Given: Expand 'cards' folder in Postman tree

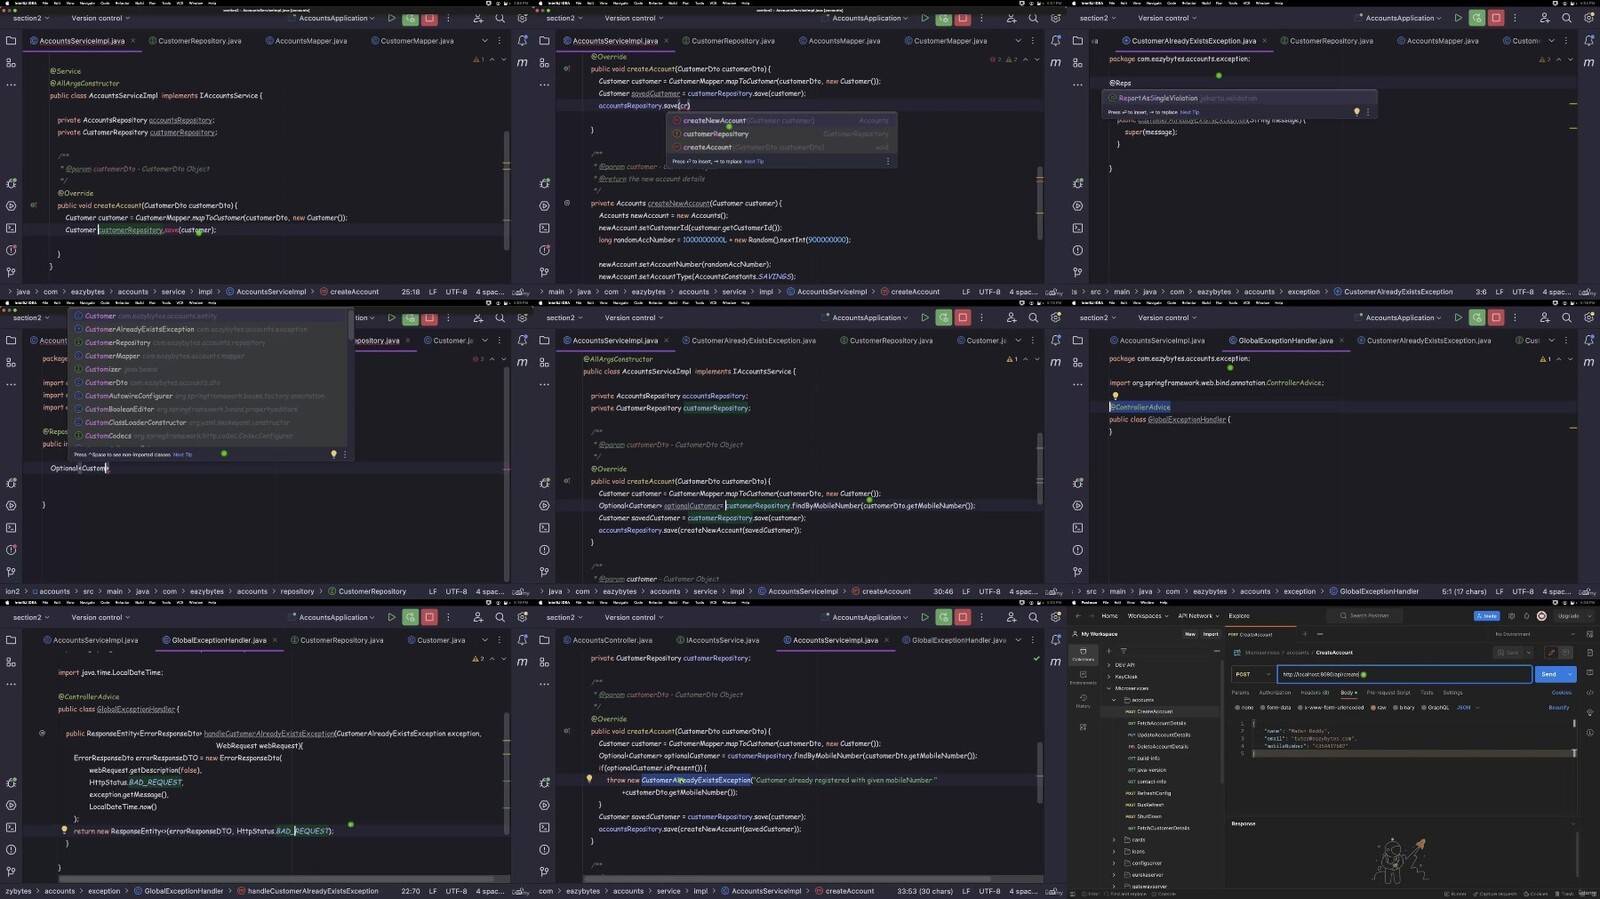Looking at the screenshot, I should [1115, 840].
